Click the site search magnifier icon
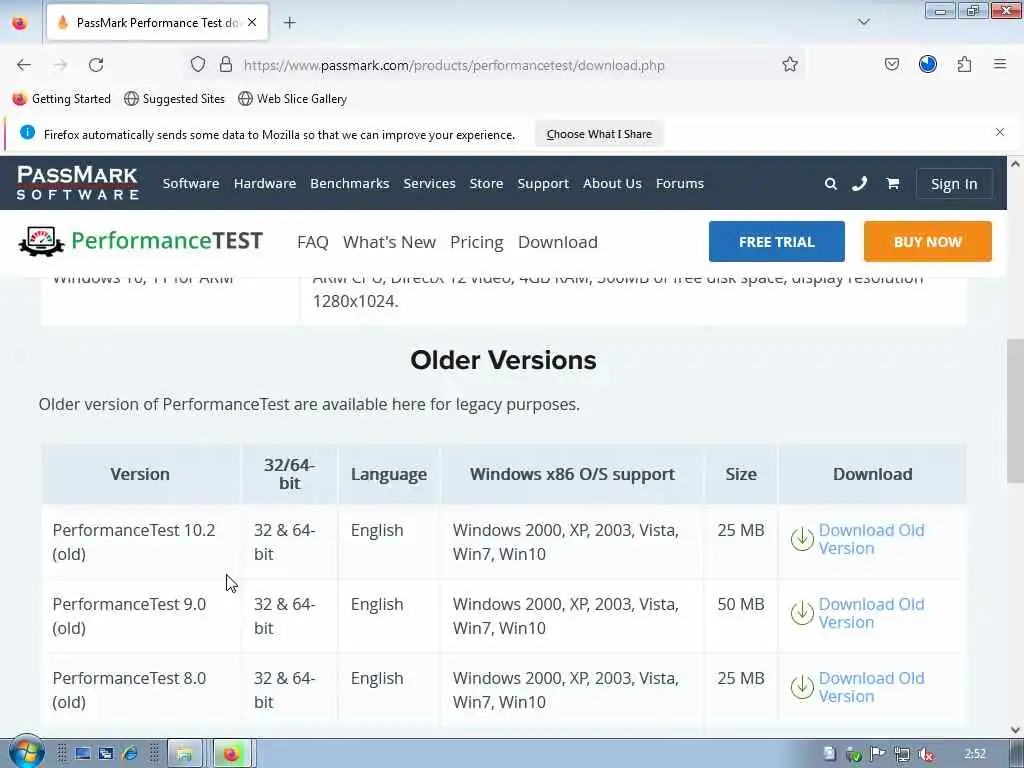Screen dimensions: 1024x768 831,184
